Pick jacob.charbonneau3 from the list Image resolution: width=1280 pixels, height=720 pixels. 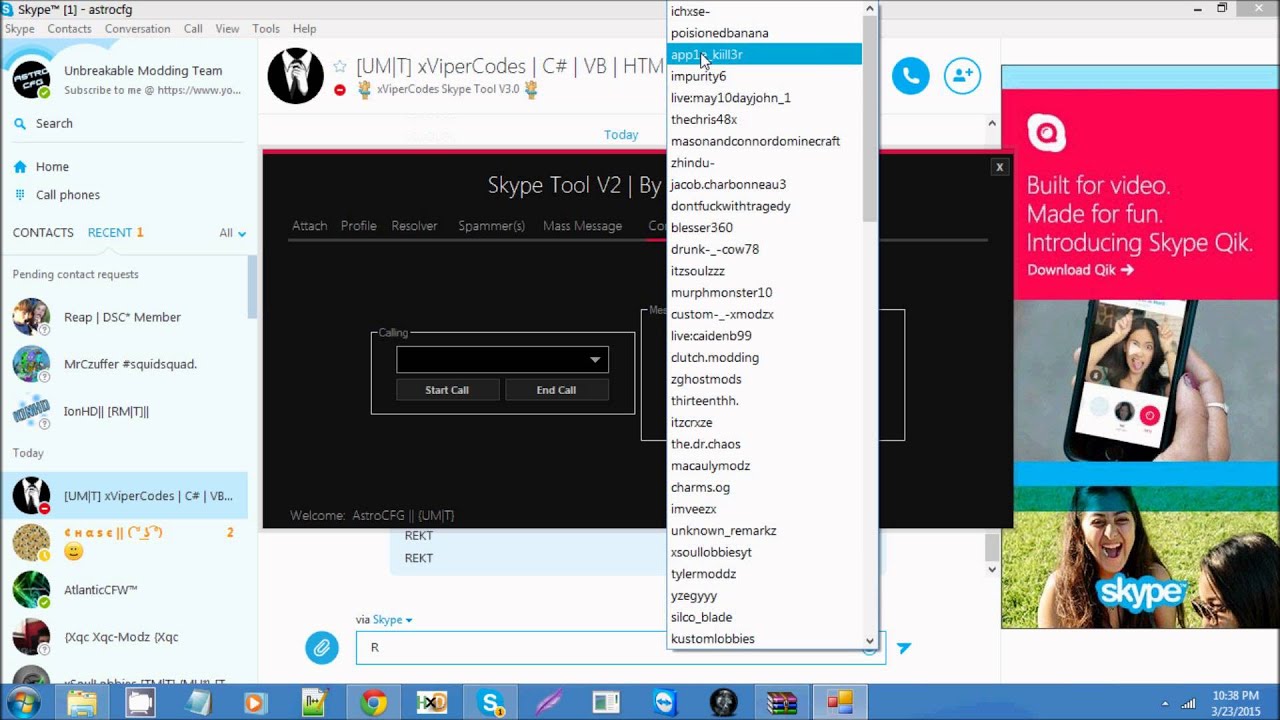(x=765, y=184)
